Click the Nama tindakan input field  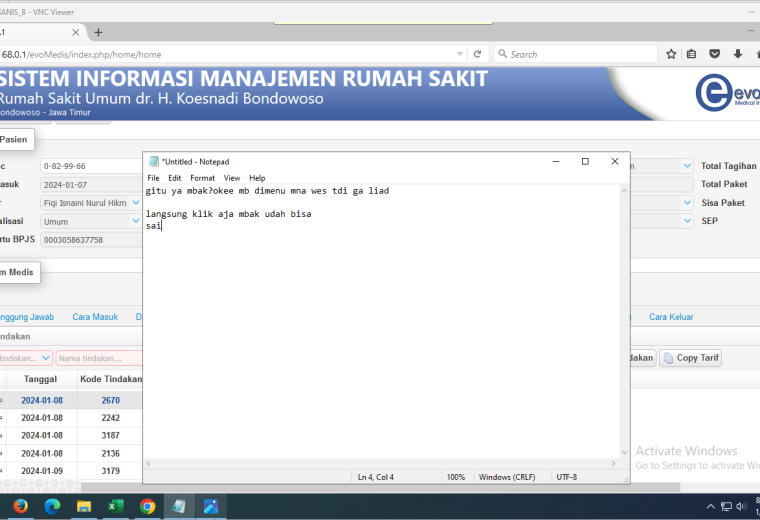tap(99, 358)
